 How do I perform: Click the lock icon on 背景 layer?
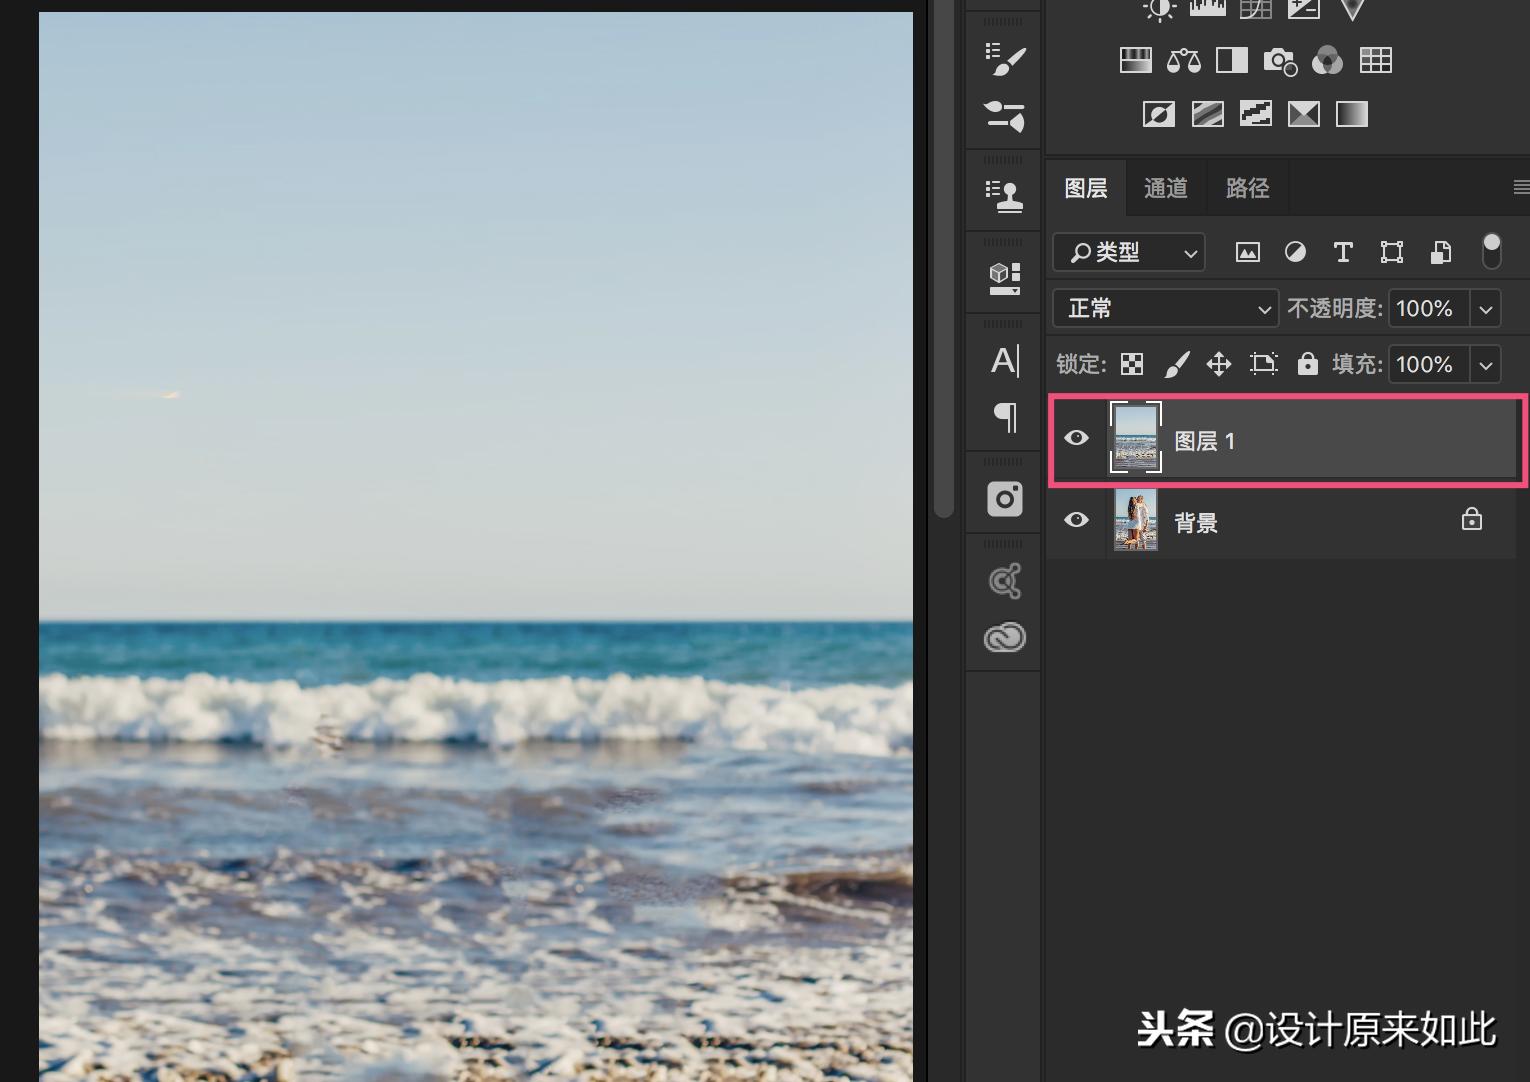coord(1472,519)
